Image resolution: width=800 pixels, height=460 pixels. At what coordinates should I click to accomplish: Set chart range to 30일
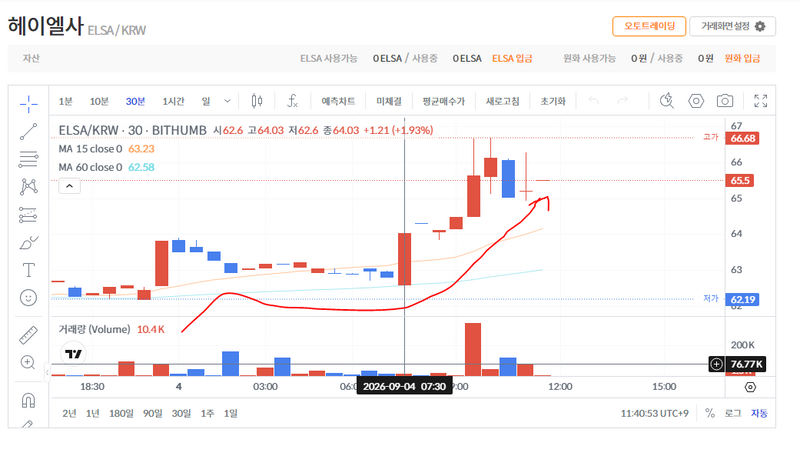pos(181,413)
